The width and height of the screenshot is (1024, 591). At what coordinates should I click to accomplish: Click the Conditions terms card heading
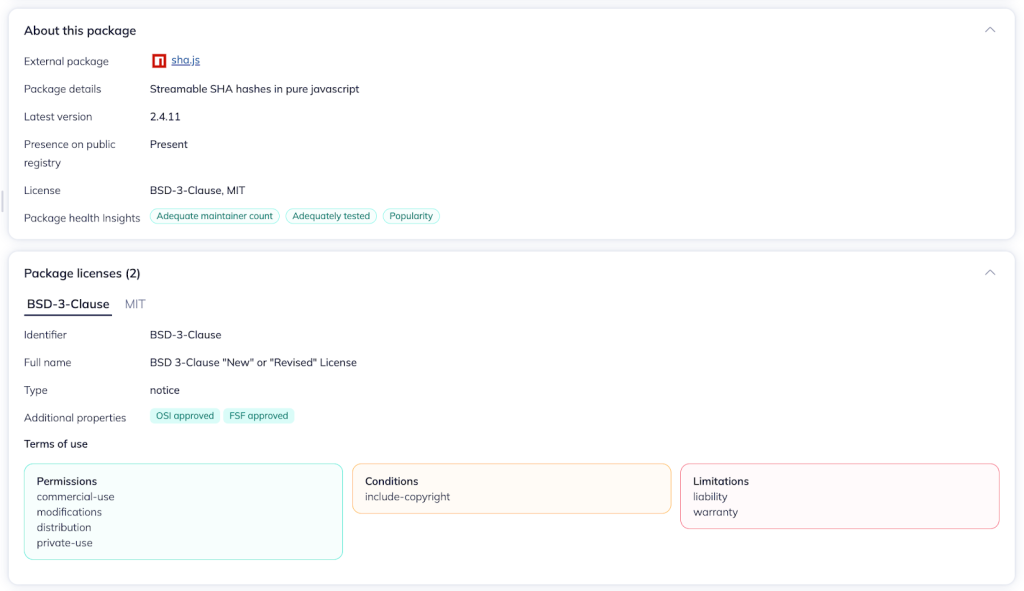point(391,481)
